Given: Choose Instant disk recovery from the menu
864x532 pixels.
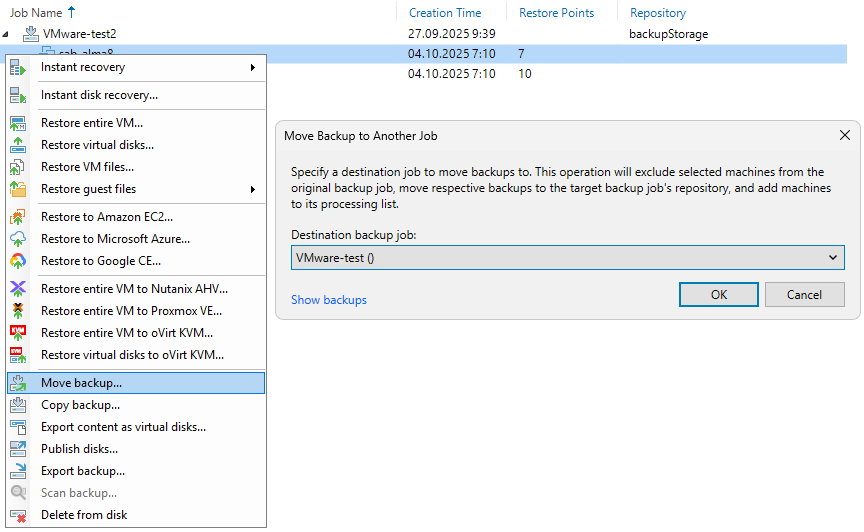Looking at the screenshot, I should click(x=136, y=95).
